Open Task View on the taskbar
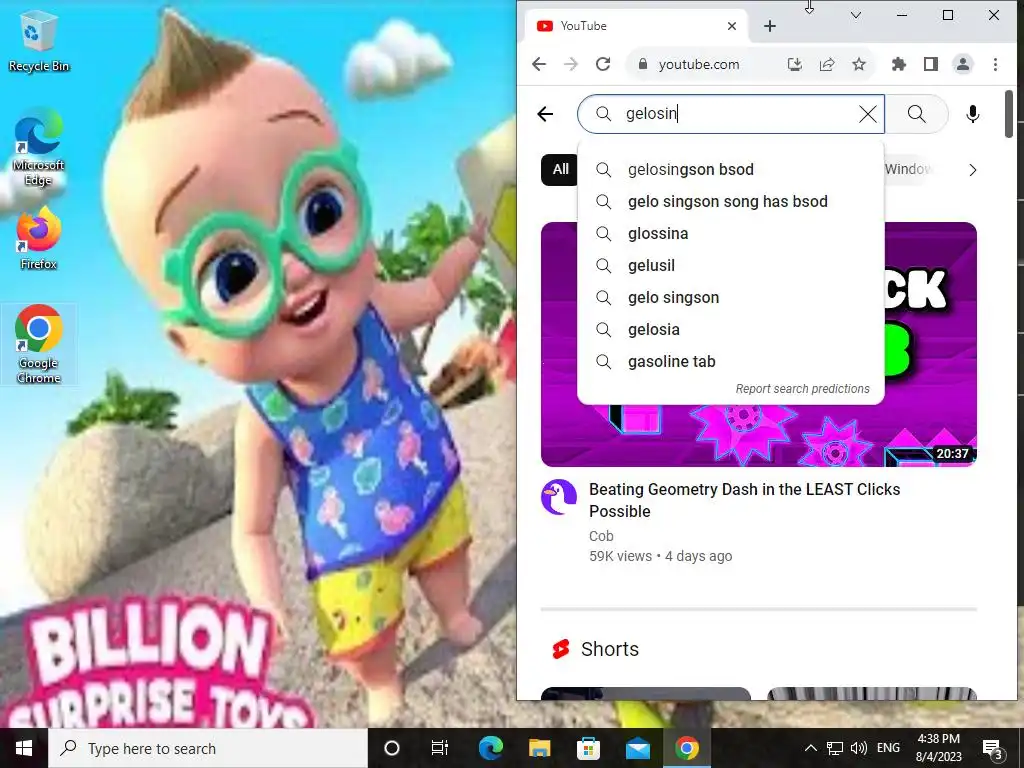1024x768 pixels. point(440,748)
